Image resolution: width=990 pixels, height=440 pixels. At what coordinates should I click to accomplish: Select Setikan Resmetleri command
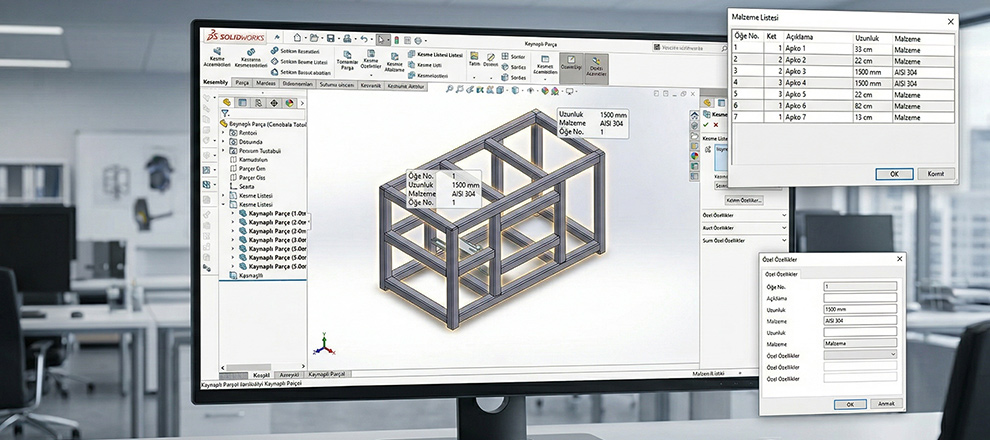pos(295,51)
